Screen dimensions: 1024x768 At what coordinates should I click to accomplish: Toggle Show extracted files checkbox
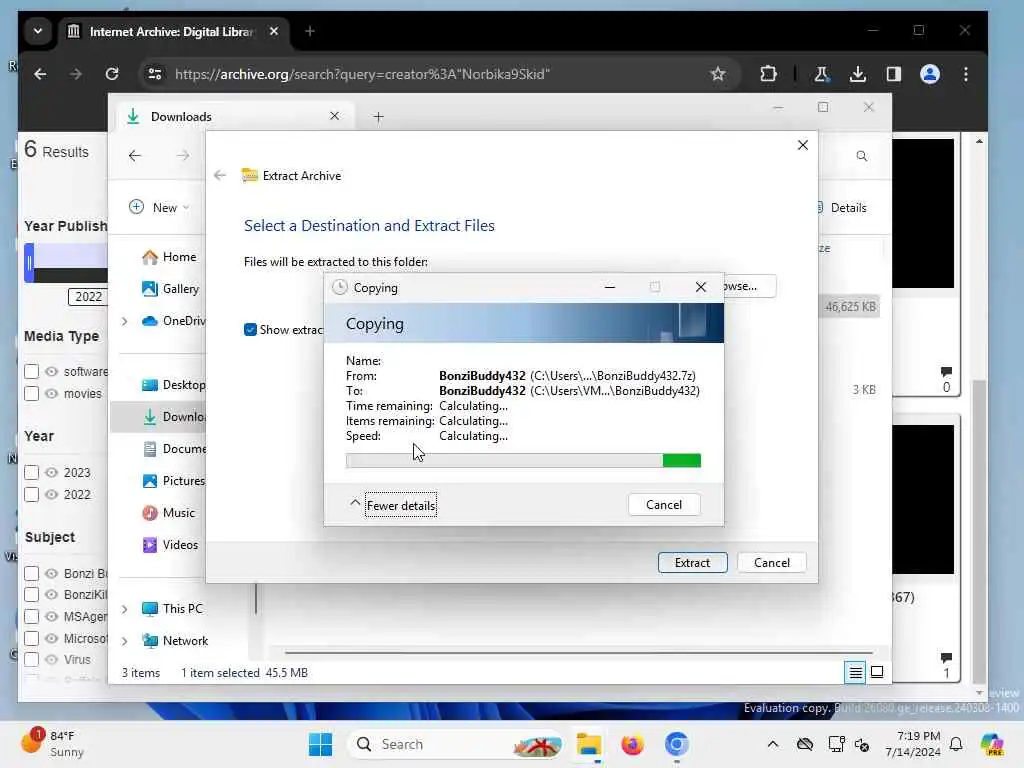pos(250,330)
